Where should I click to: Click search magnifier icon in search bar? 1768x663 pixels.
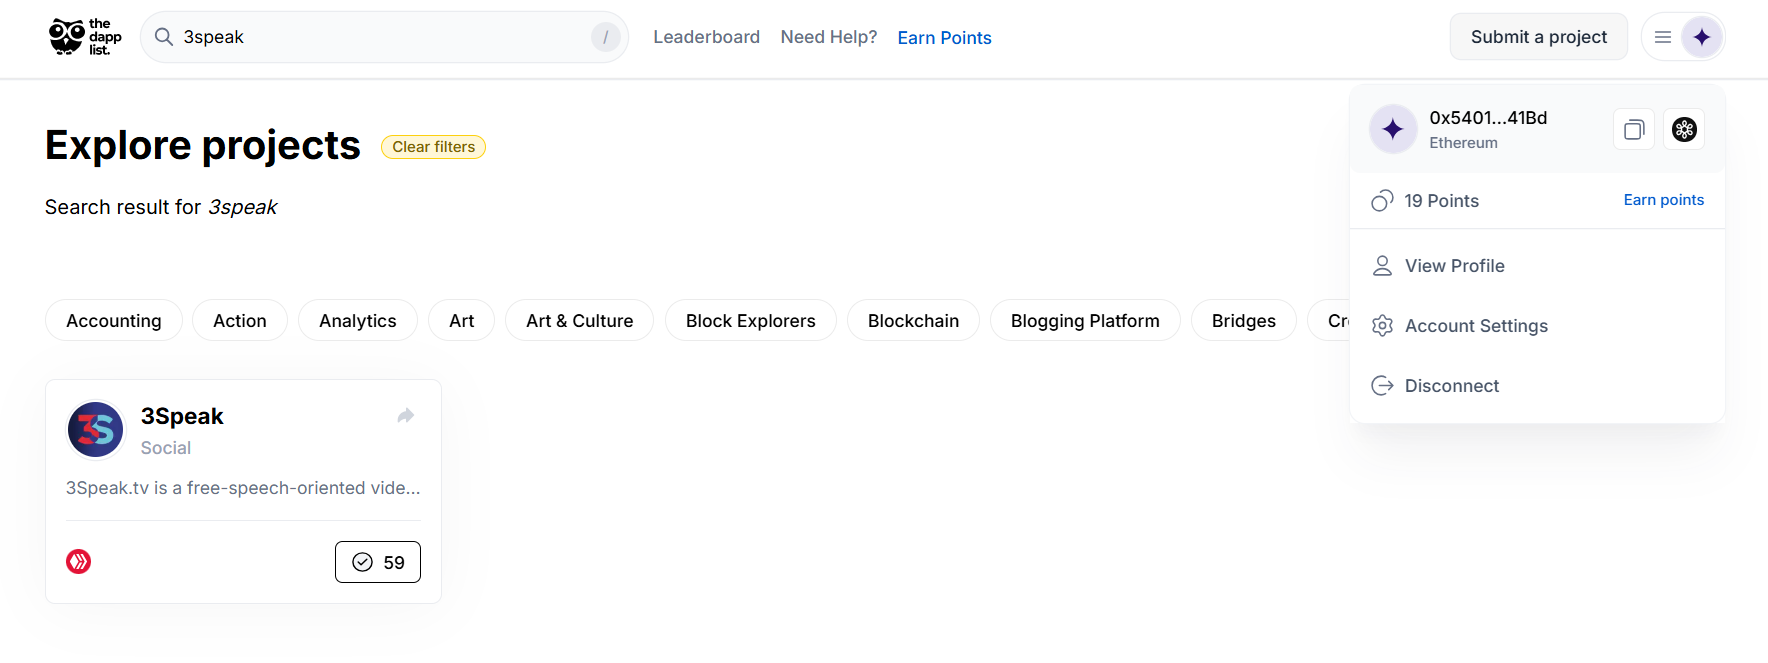coord(164,37)
